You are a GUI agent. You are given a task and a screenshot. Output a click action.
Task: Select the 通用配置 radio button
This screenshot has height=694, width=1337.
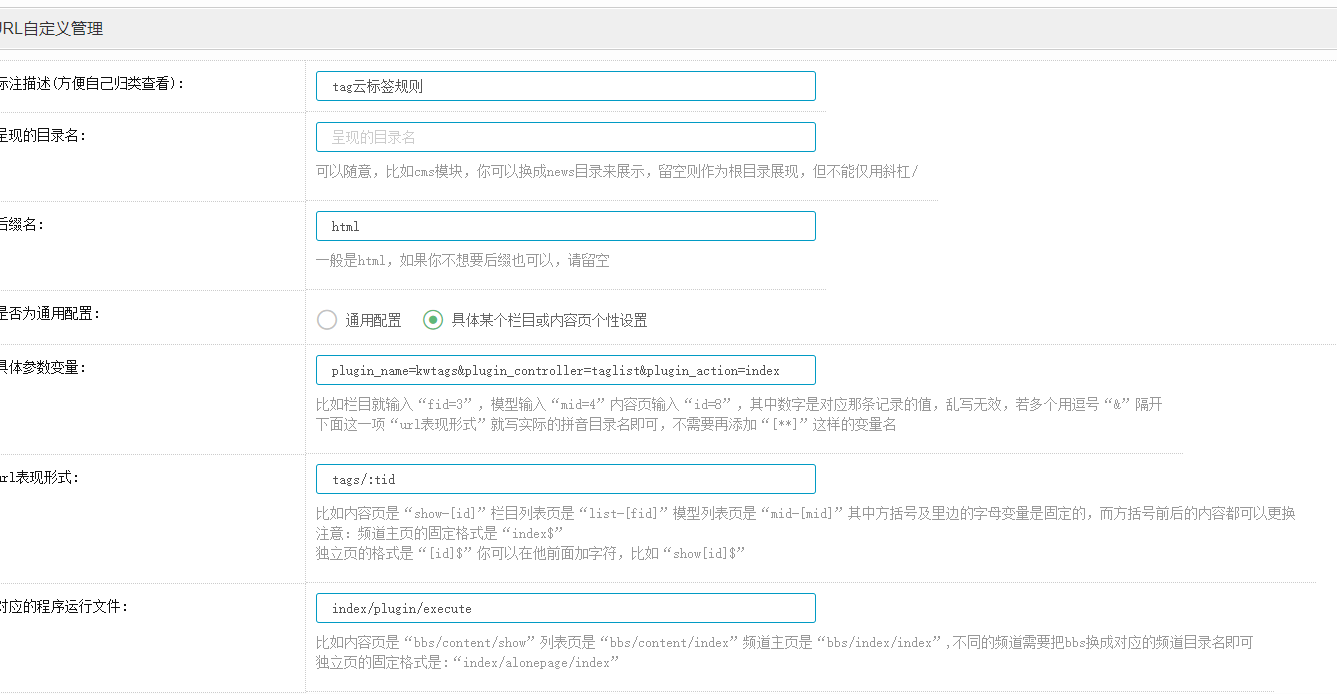327,320
